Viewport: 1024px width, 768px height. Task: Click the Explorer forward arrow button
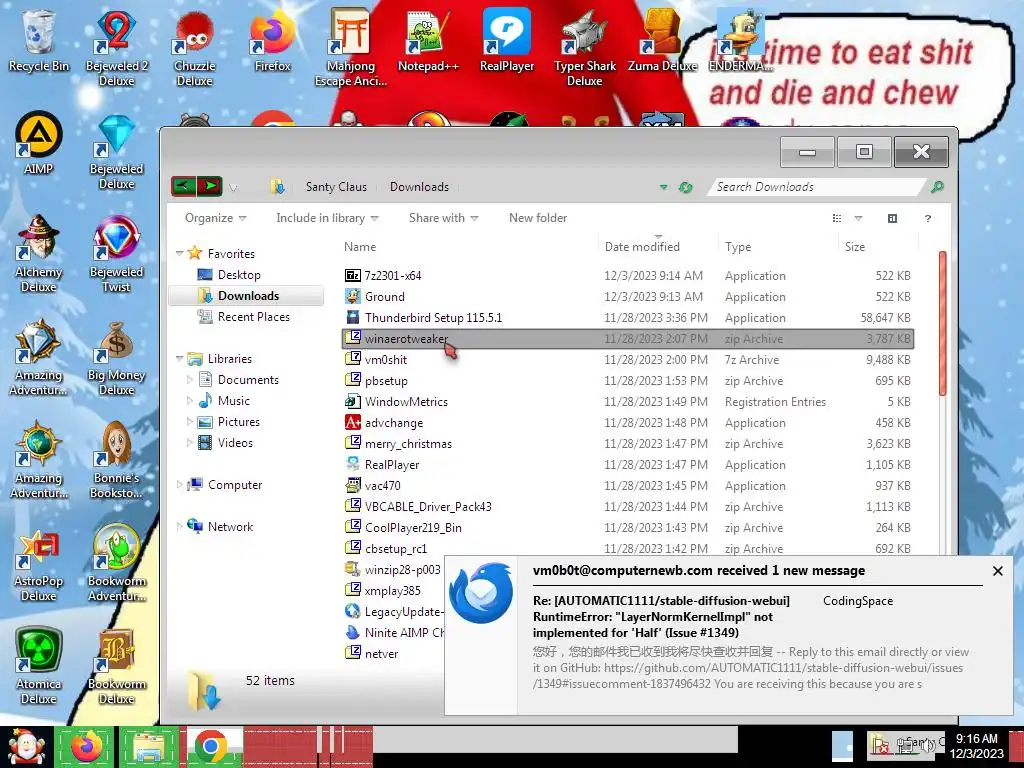click(x=210, y=187)
